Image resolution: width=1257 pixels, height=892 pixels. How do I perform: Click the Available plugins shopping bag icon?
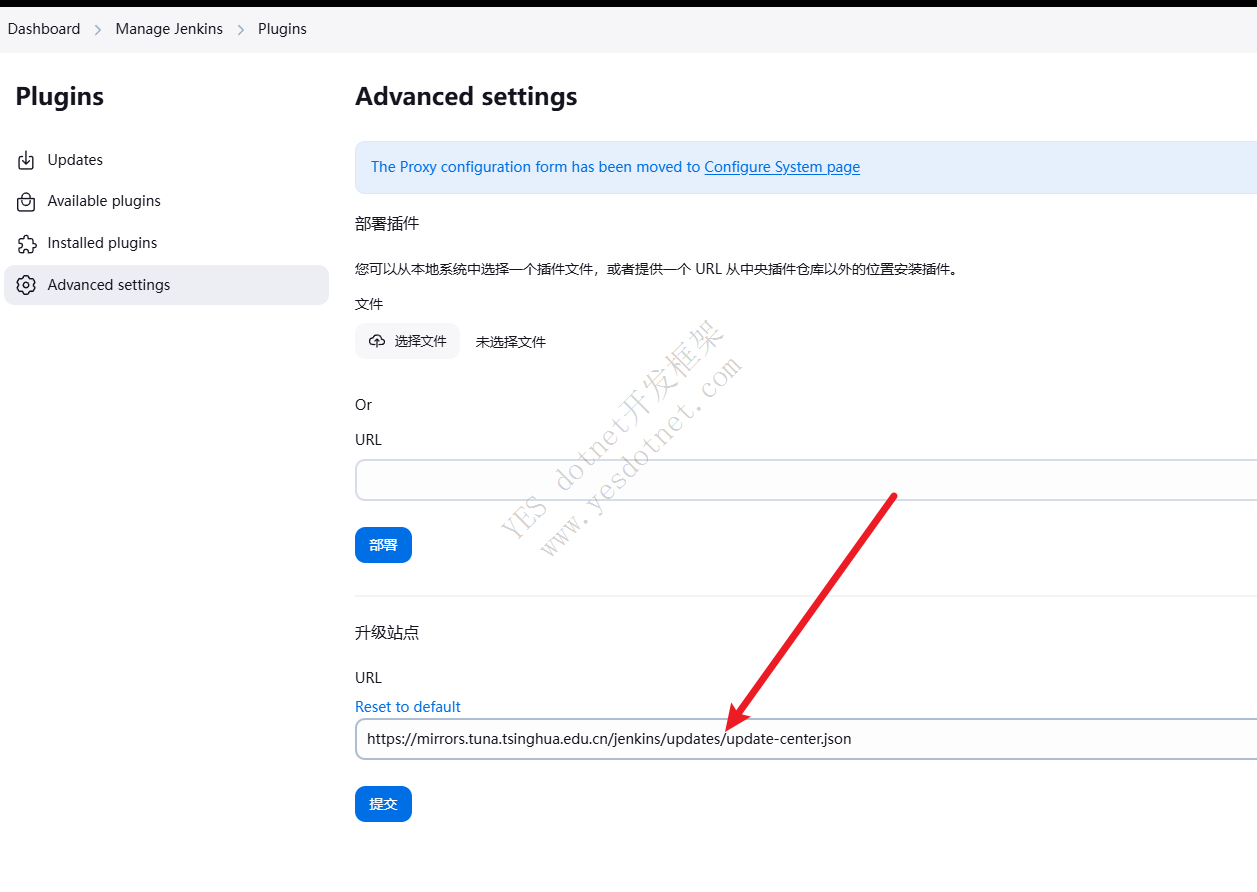[x=27, y=201]
